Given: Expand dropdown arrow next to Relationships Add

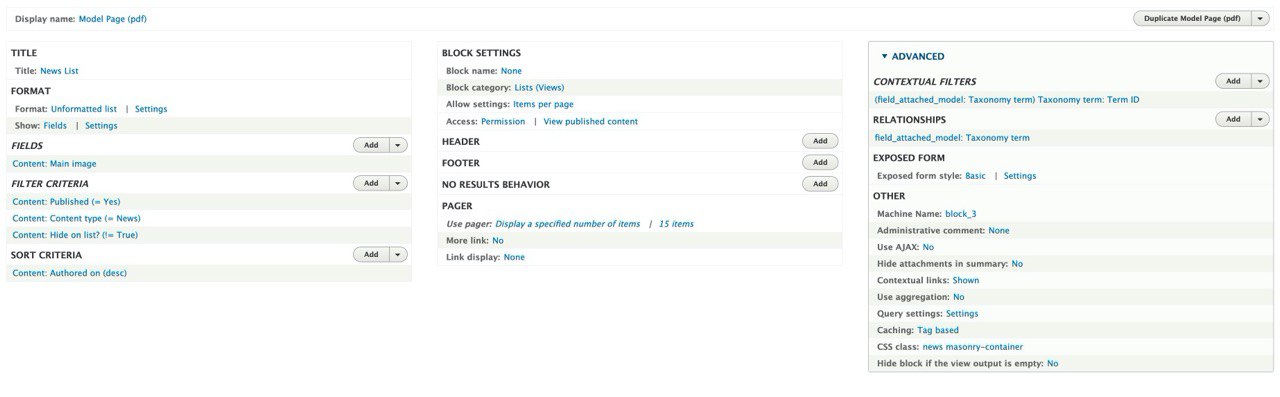Looking at the screenshot, I should pyautogui.click(x=1261, y=119).
